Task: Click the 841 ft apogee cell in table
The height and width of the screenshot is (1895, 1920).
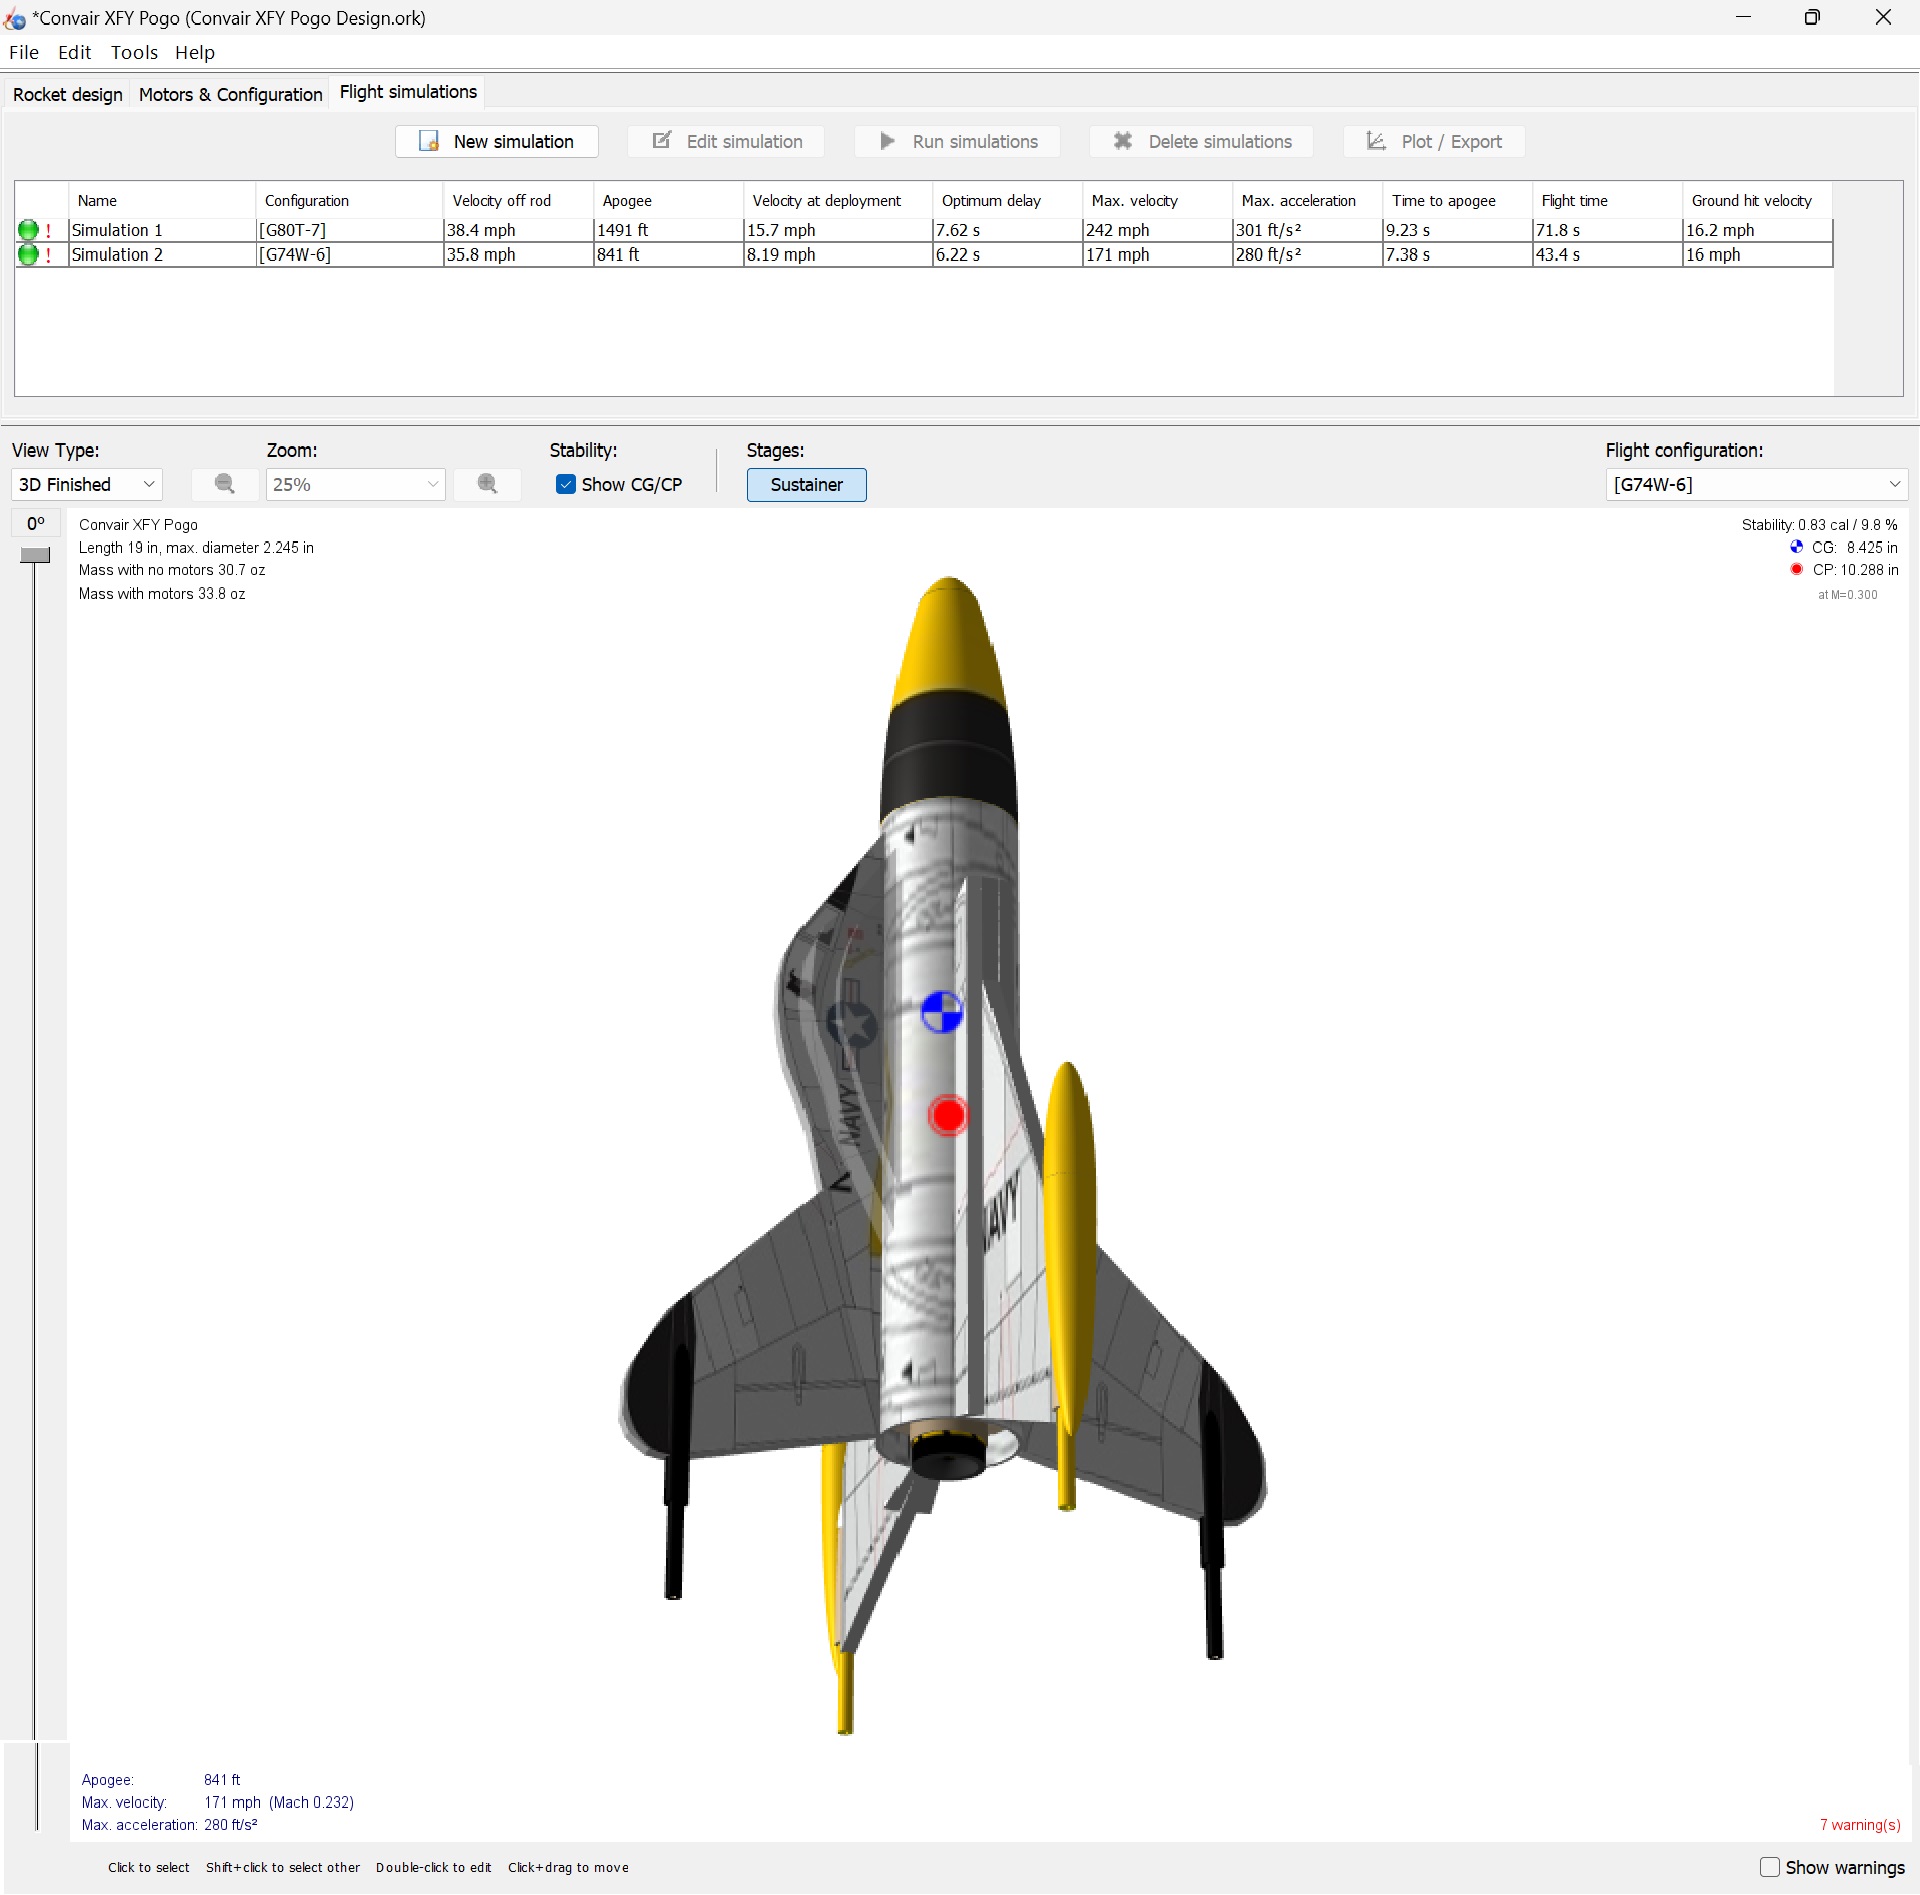Action: [668, 255]
